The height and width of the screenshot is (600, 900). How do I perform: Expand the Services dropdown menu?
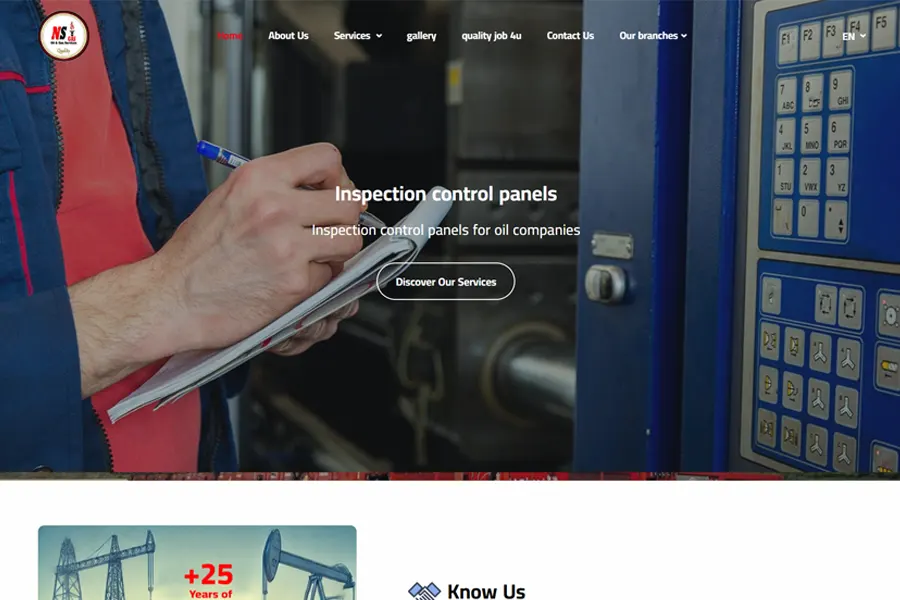pyautogui.click(x=358, y=36)
